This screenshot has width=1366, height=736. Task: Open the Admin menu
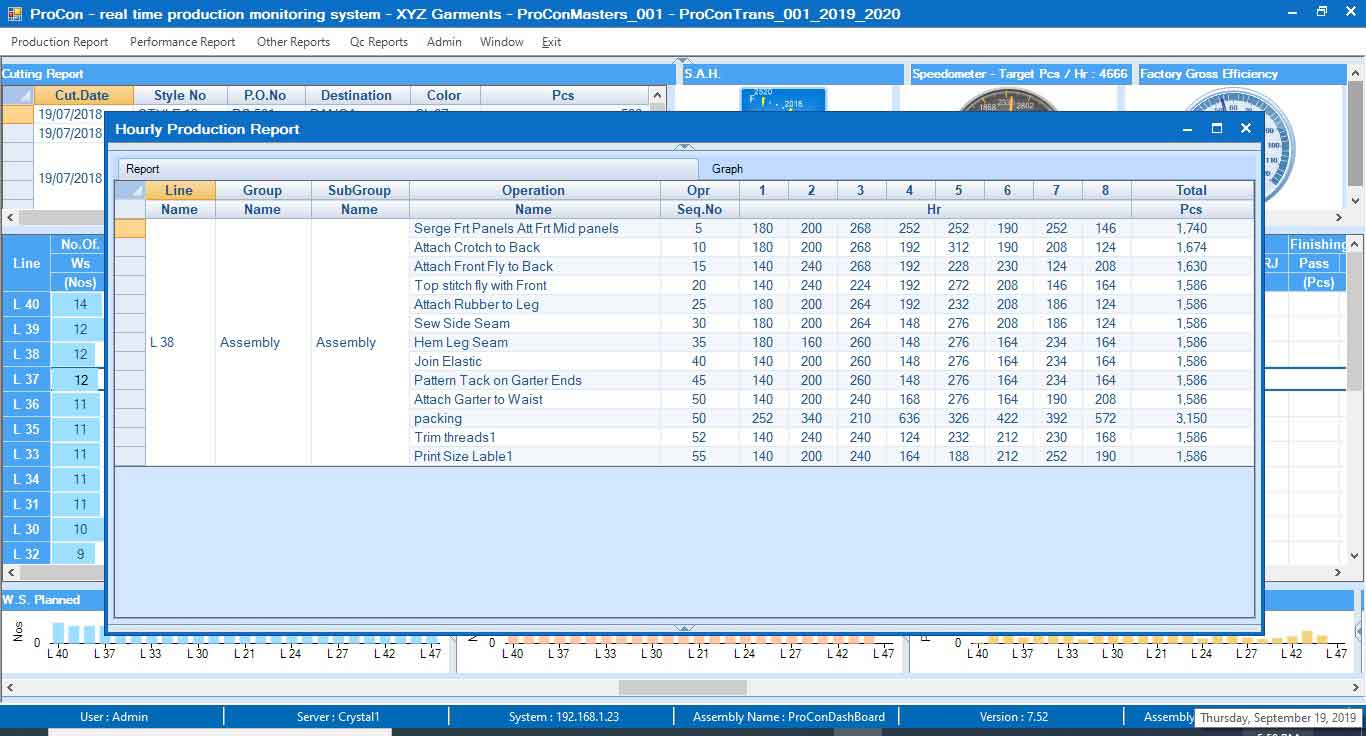pos(444,42)
